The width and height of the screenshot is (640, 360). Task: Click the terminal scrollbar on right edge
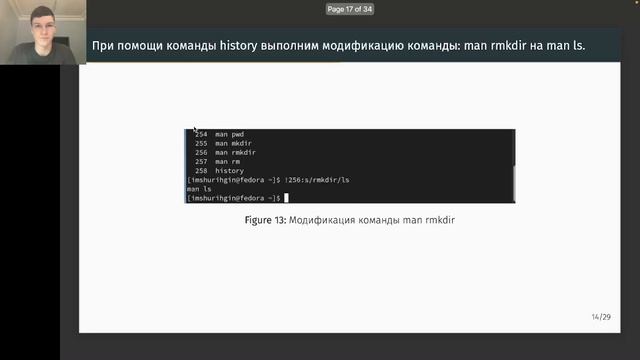coord(514,182)
